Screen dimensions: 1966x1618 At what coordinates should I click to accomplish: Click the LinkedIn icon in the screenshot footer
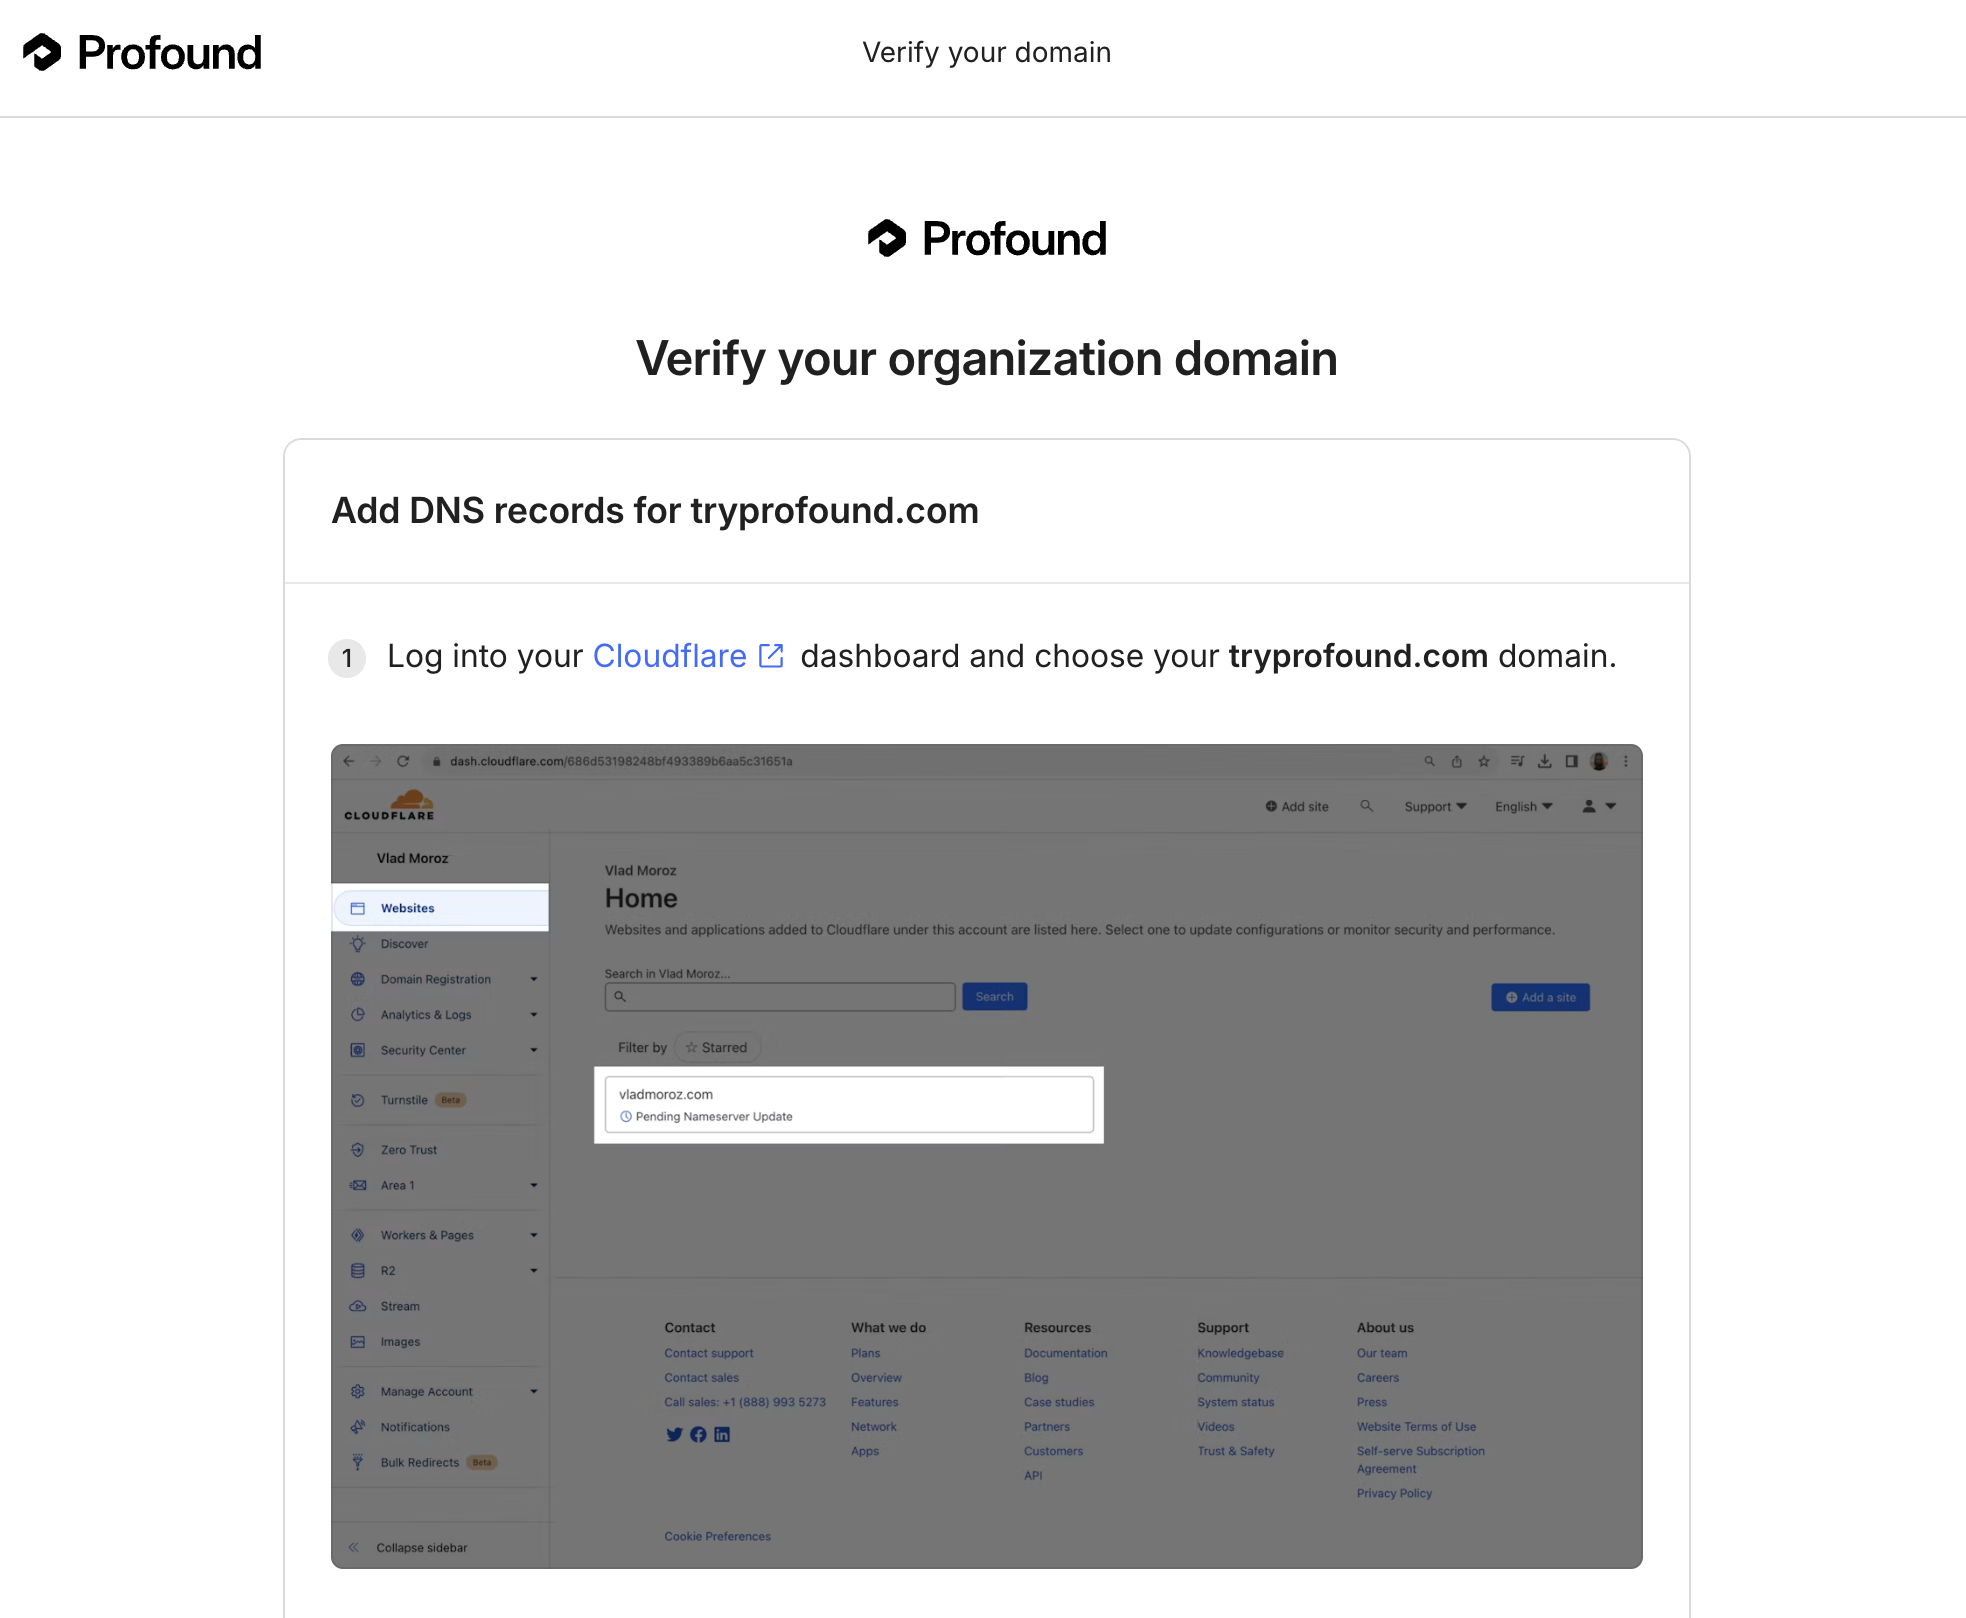722,1435
